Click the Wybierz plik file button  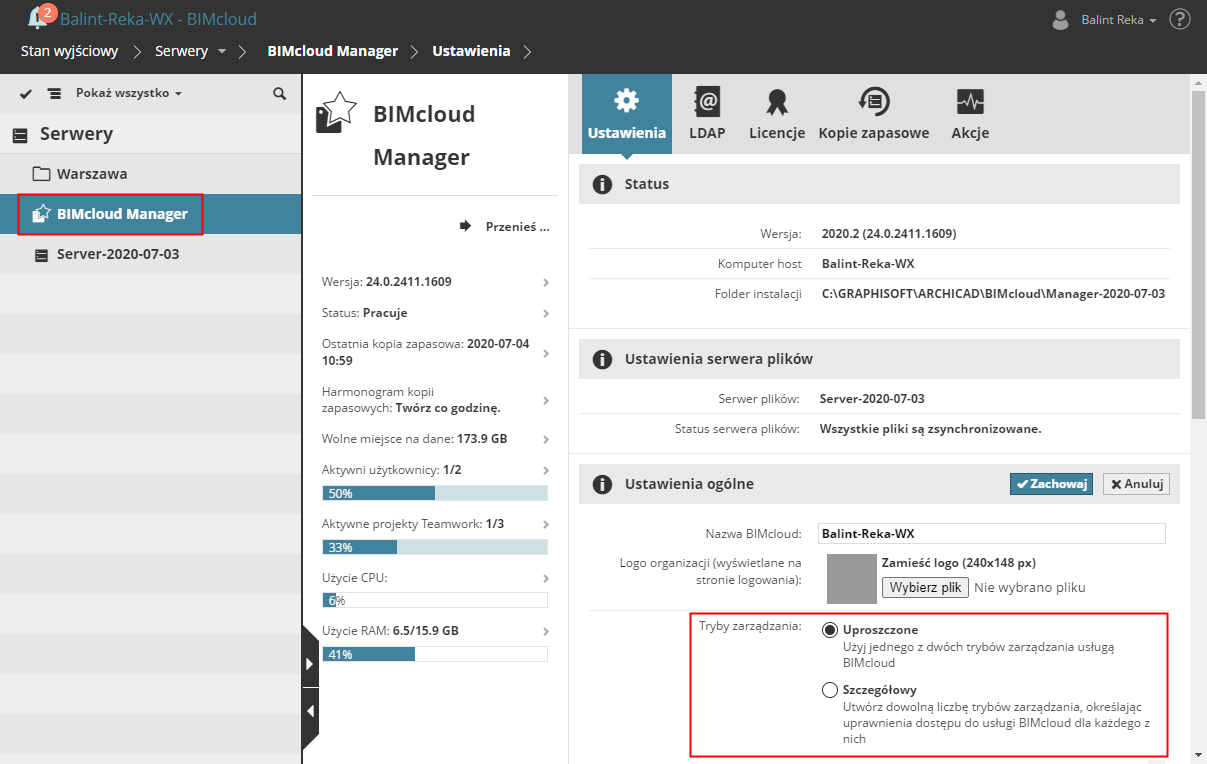coord(925,587)
